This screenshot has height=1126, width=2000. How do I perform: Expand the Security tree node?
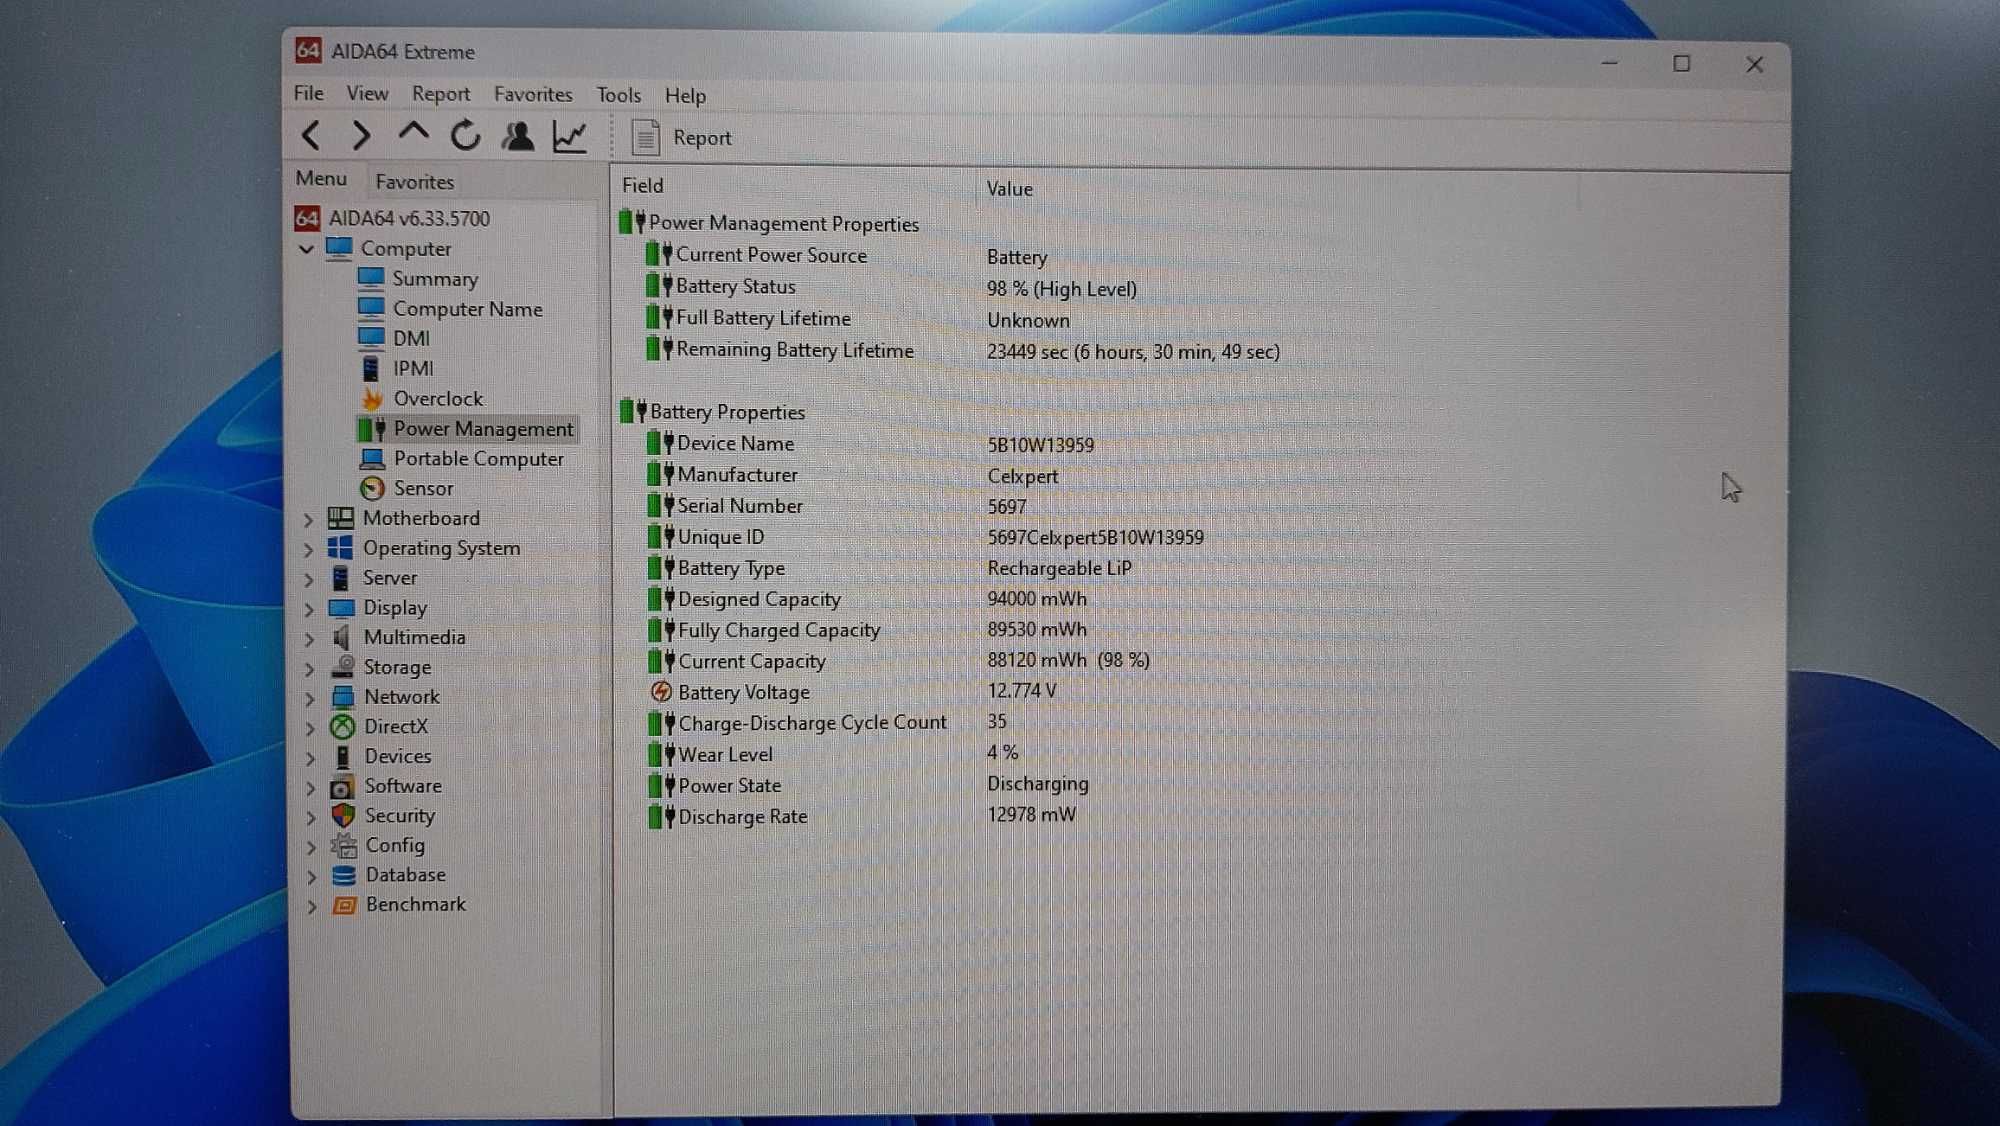pyautogui.click(x=311, y=817)
